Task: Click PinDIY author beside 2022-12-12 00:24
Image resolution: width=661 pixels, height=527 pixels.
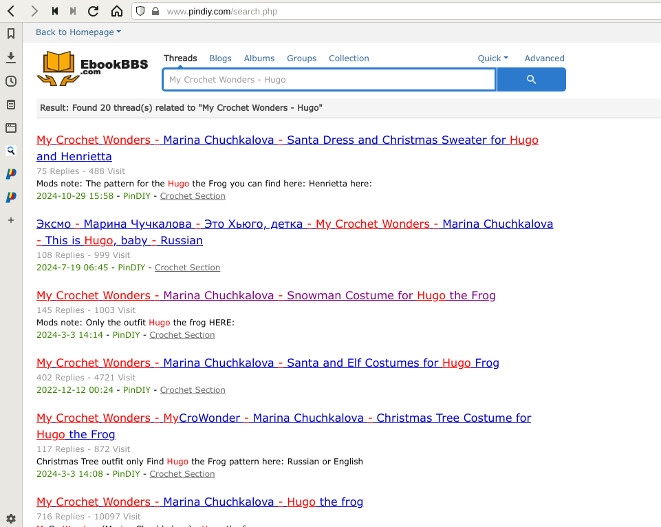Action: (137, 390)
